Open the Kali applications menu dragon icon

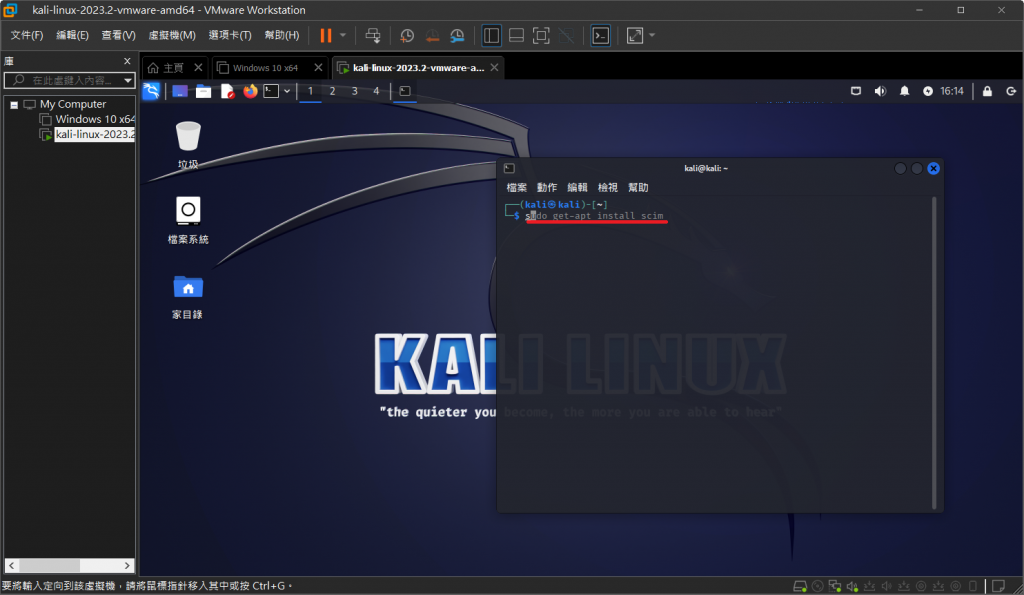point(151,91)
